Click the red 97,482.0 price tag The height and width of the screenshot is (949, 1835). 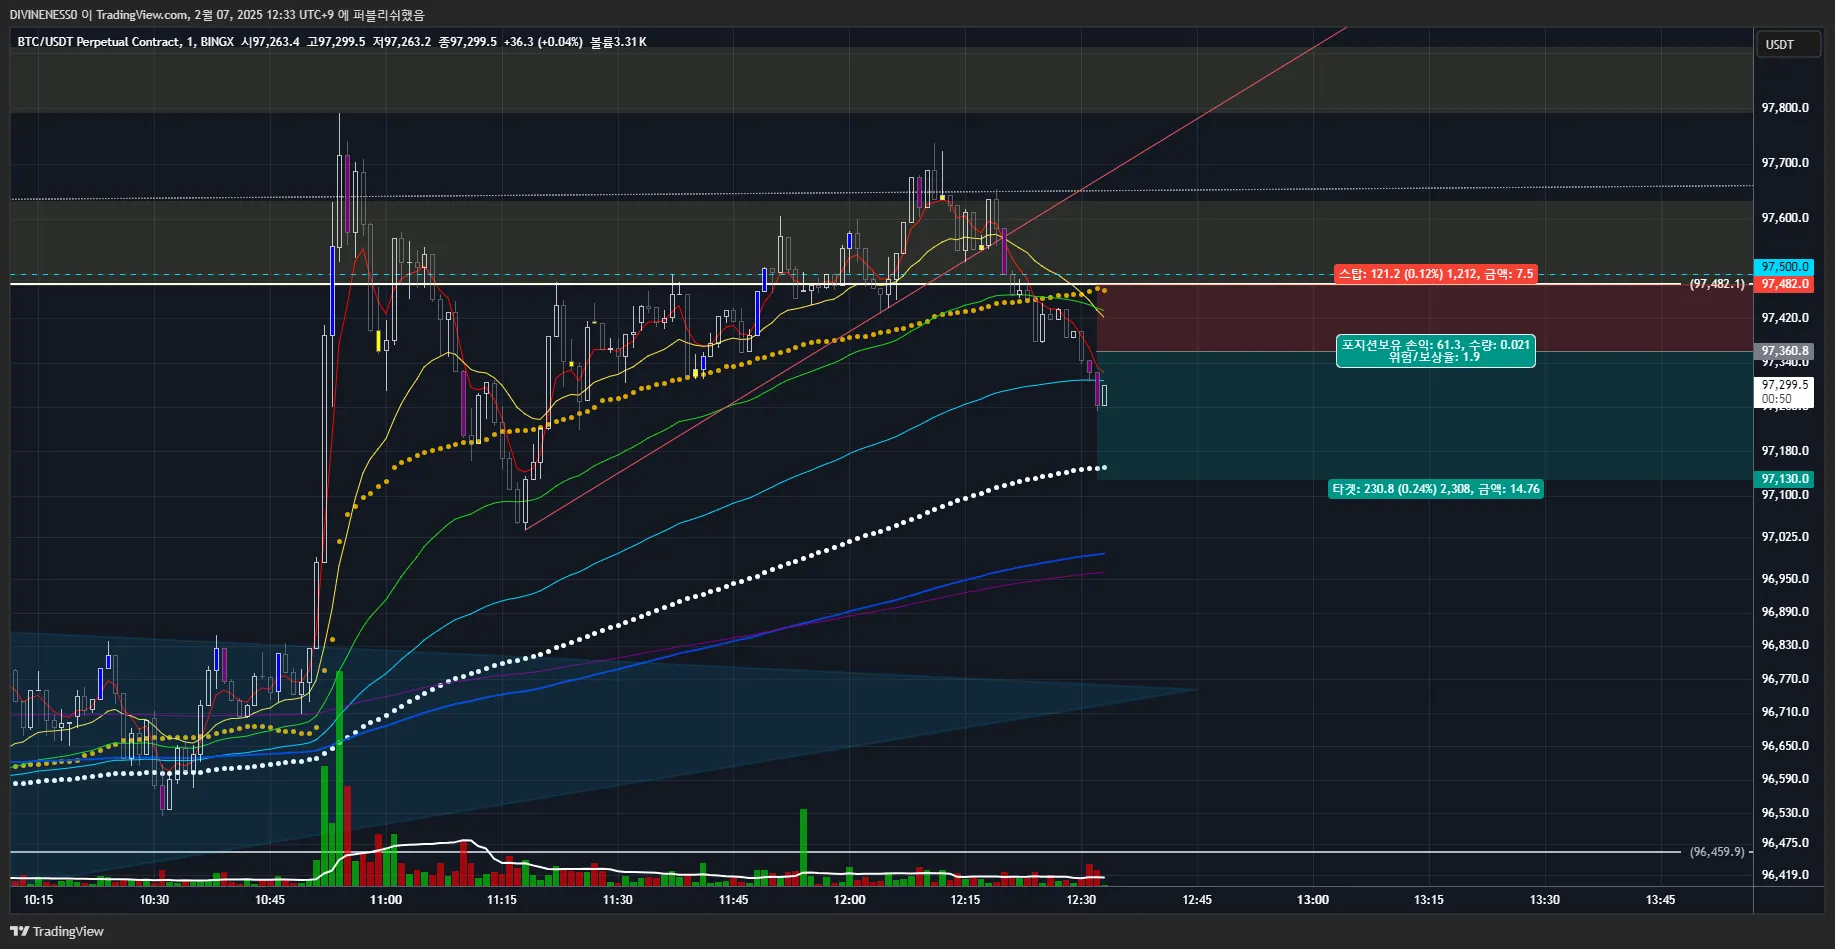pyautogui.click(x=1784, y=284)
